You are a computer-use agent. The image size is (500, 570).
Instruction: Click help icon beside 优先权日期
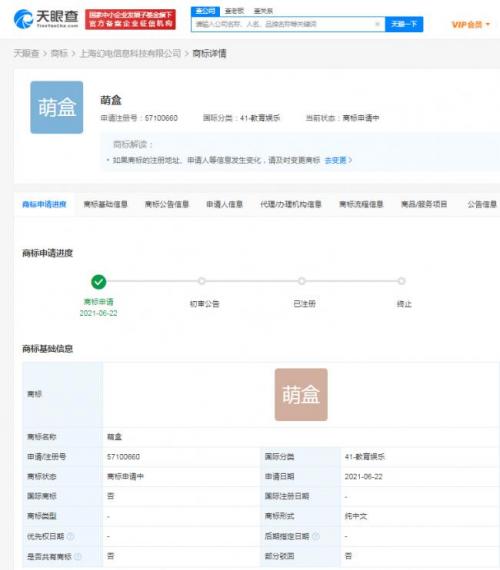point(71,536)
